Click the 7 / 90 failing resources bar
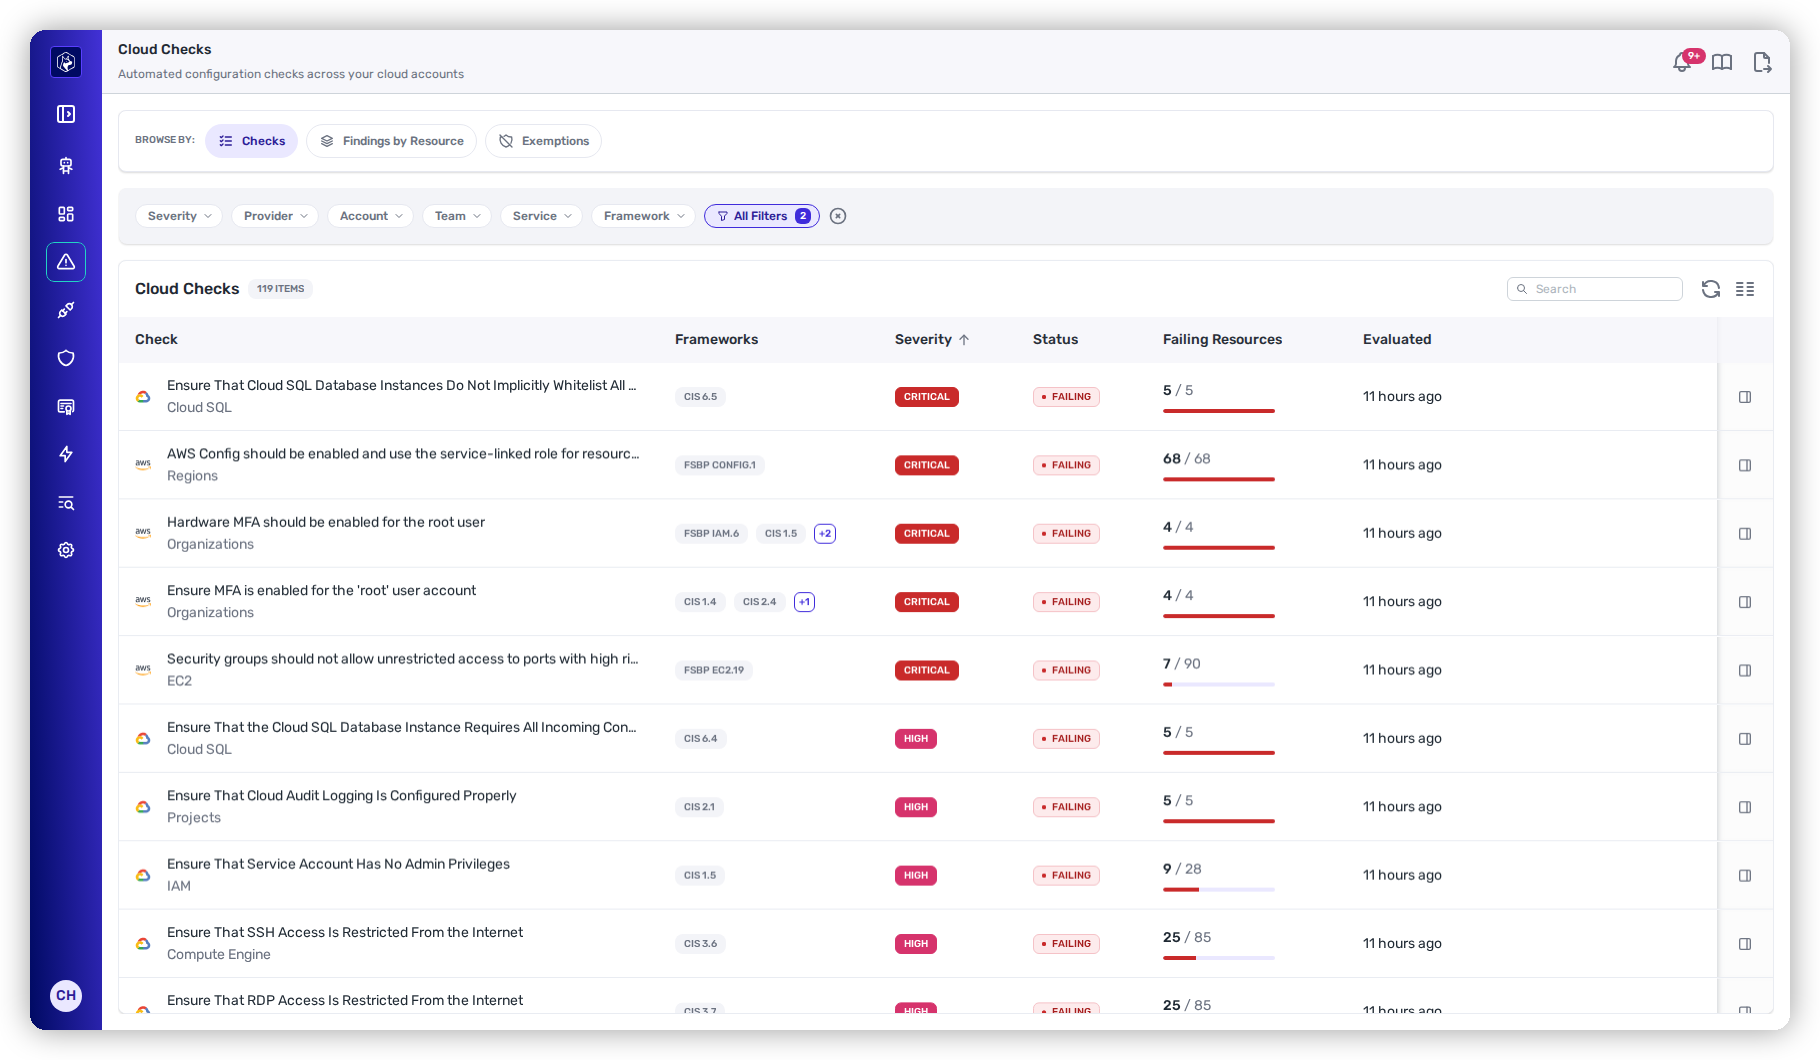This screenshot has width=1820, height=1060. 1219,684
